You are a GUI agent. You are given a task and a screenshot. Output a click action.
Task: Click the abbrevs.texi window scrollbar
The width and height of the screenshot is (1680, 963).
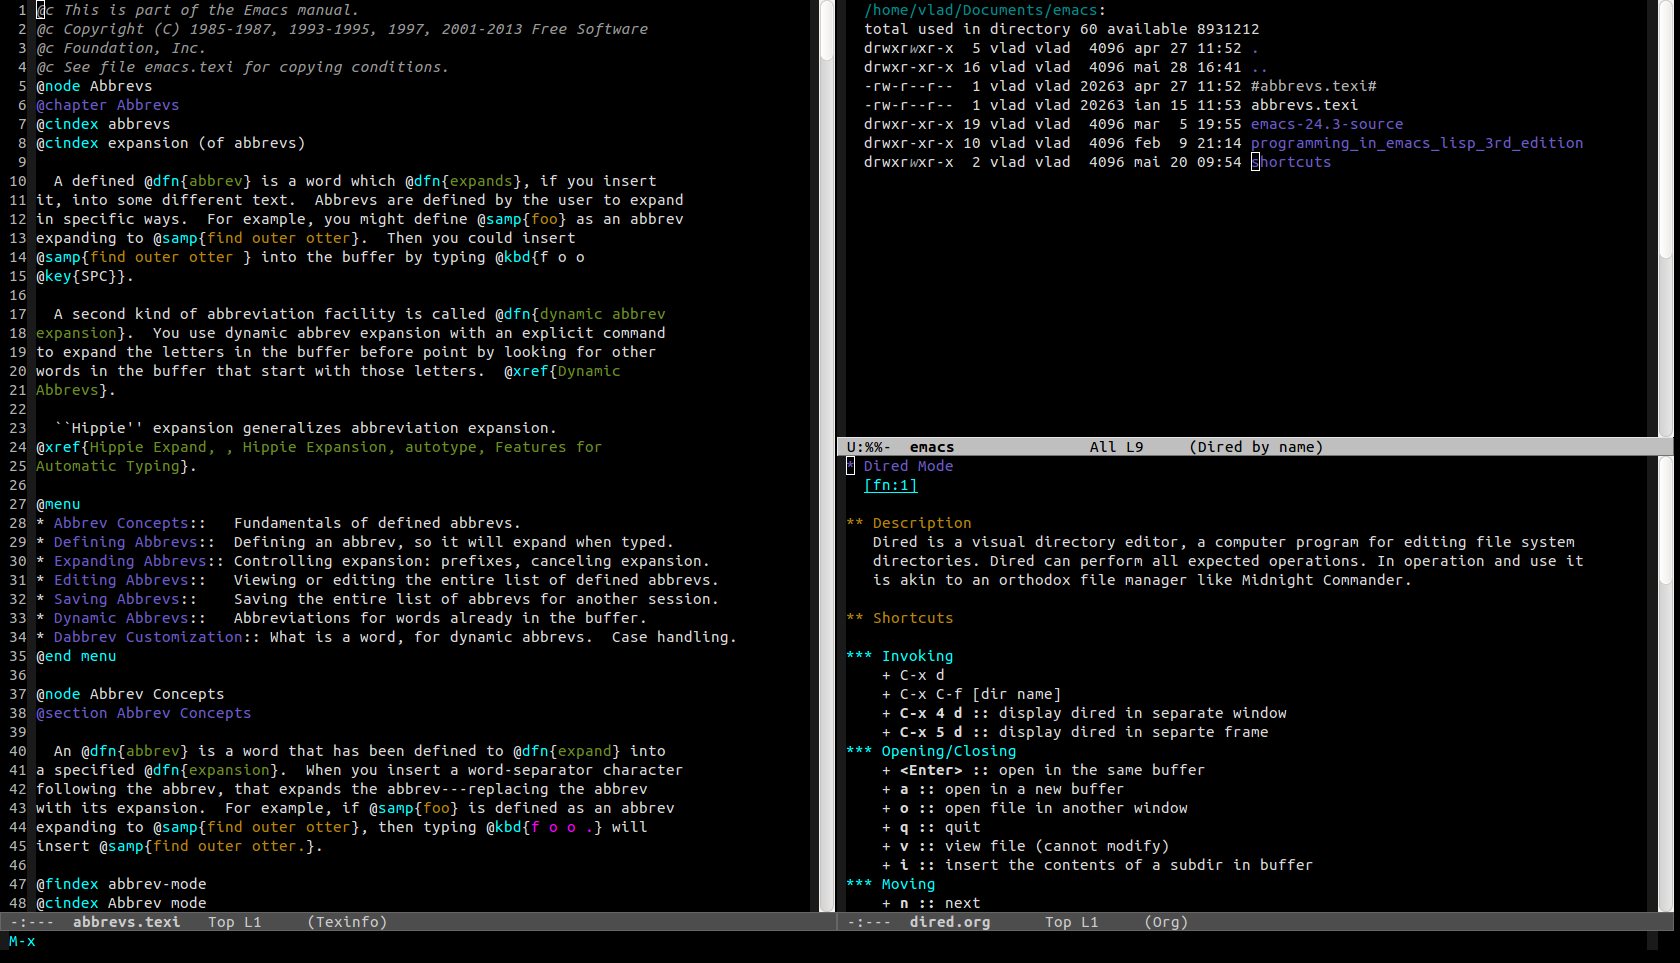827,455
